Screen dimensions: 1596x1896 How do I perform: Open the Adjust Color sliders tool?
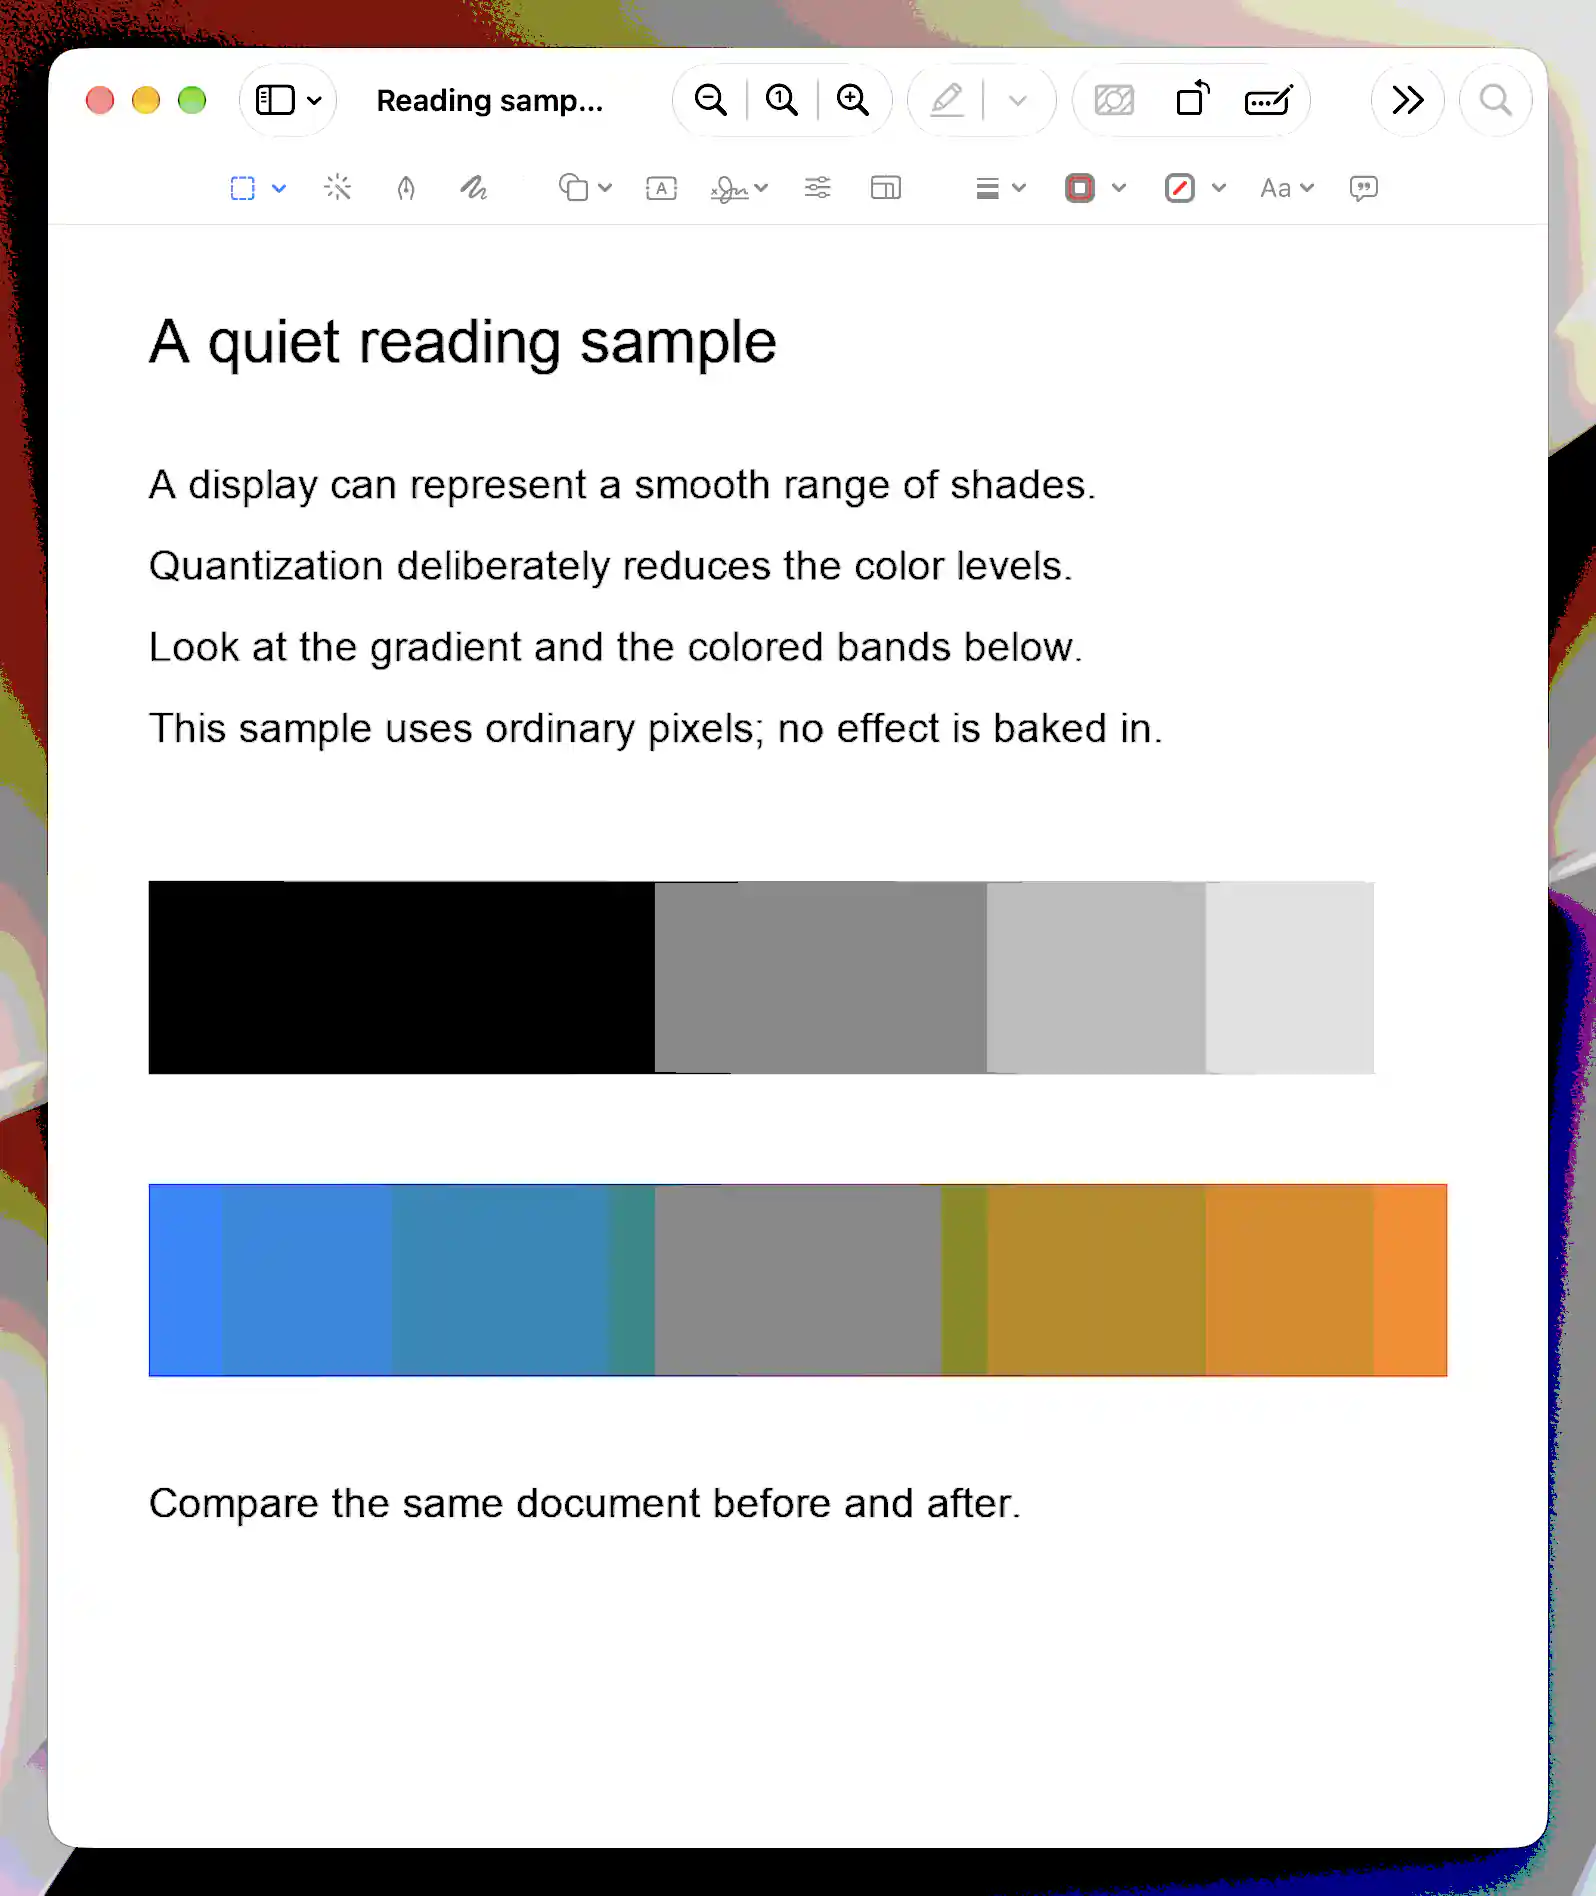click(817, 188)
